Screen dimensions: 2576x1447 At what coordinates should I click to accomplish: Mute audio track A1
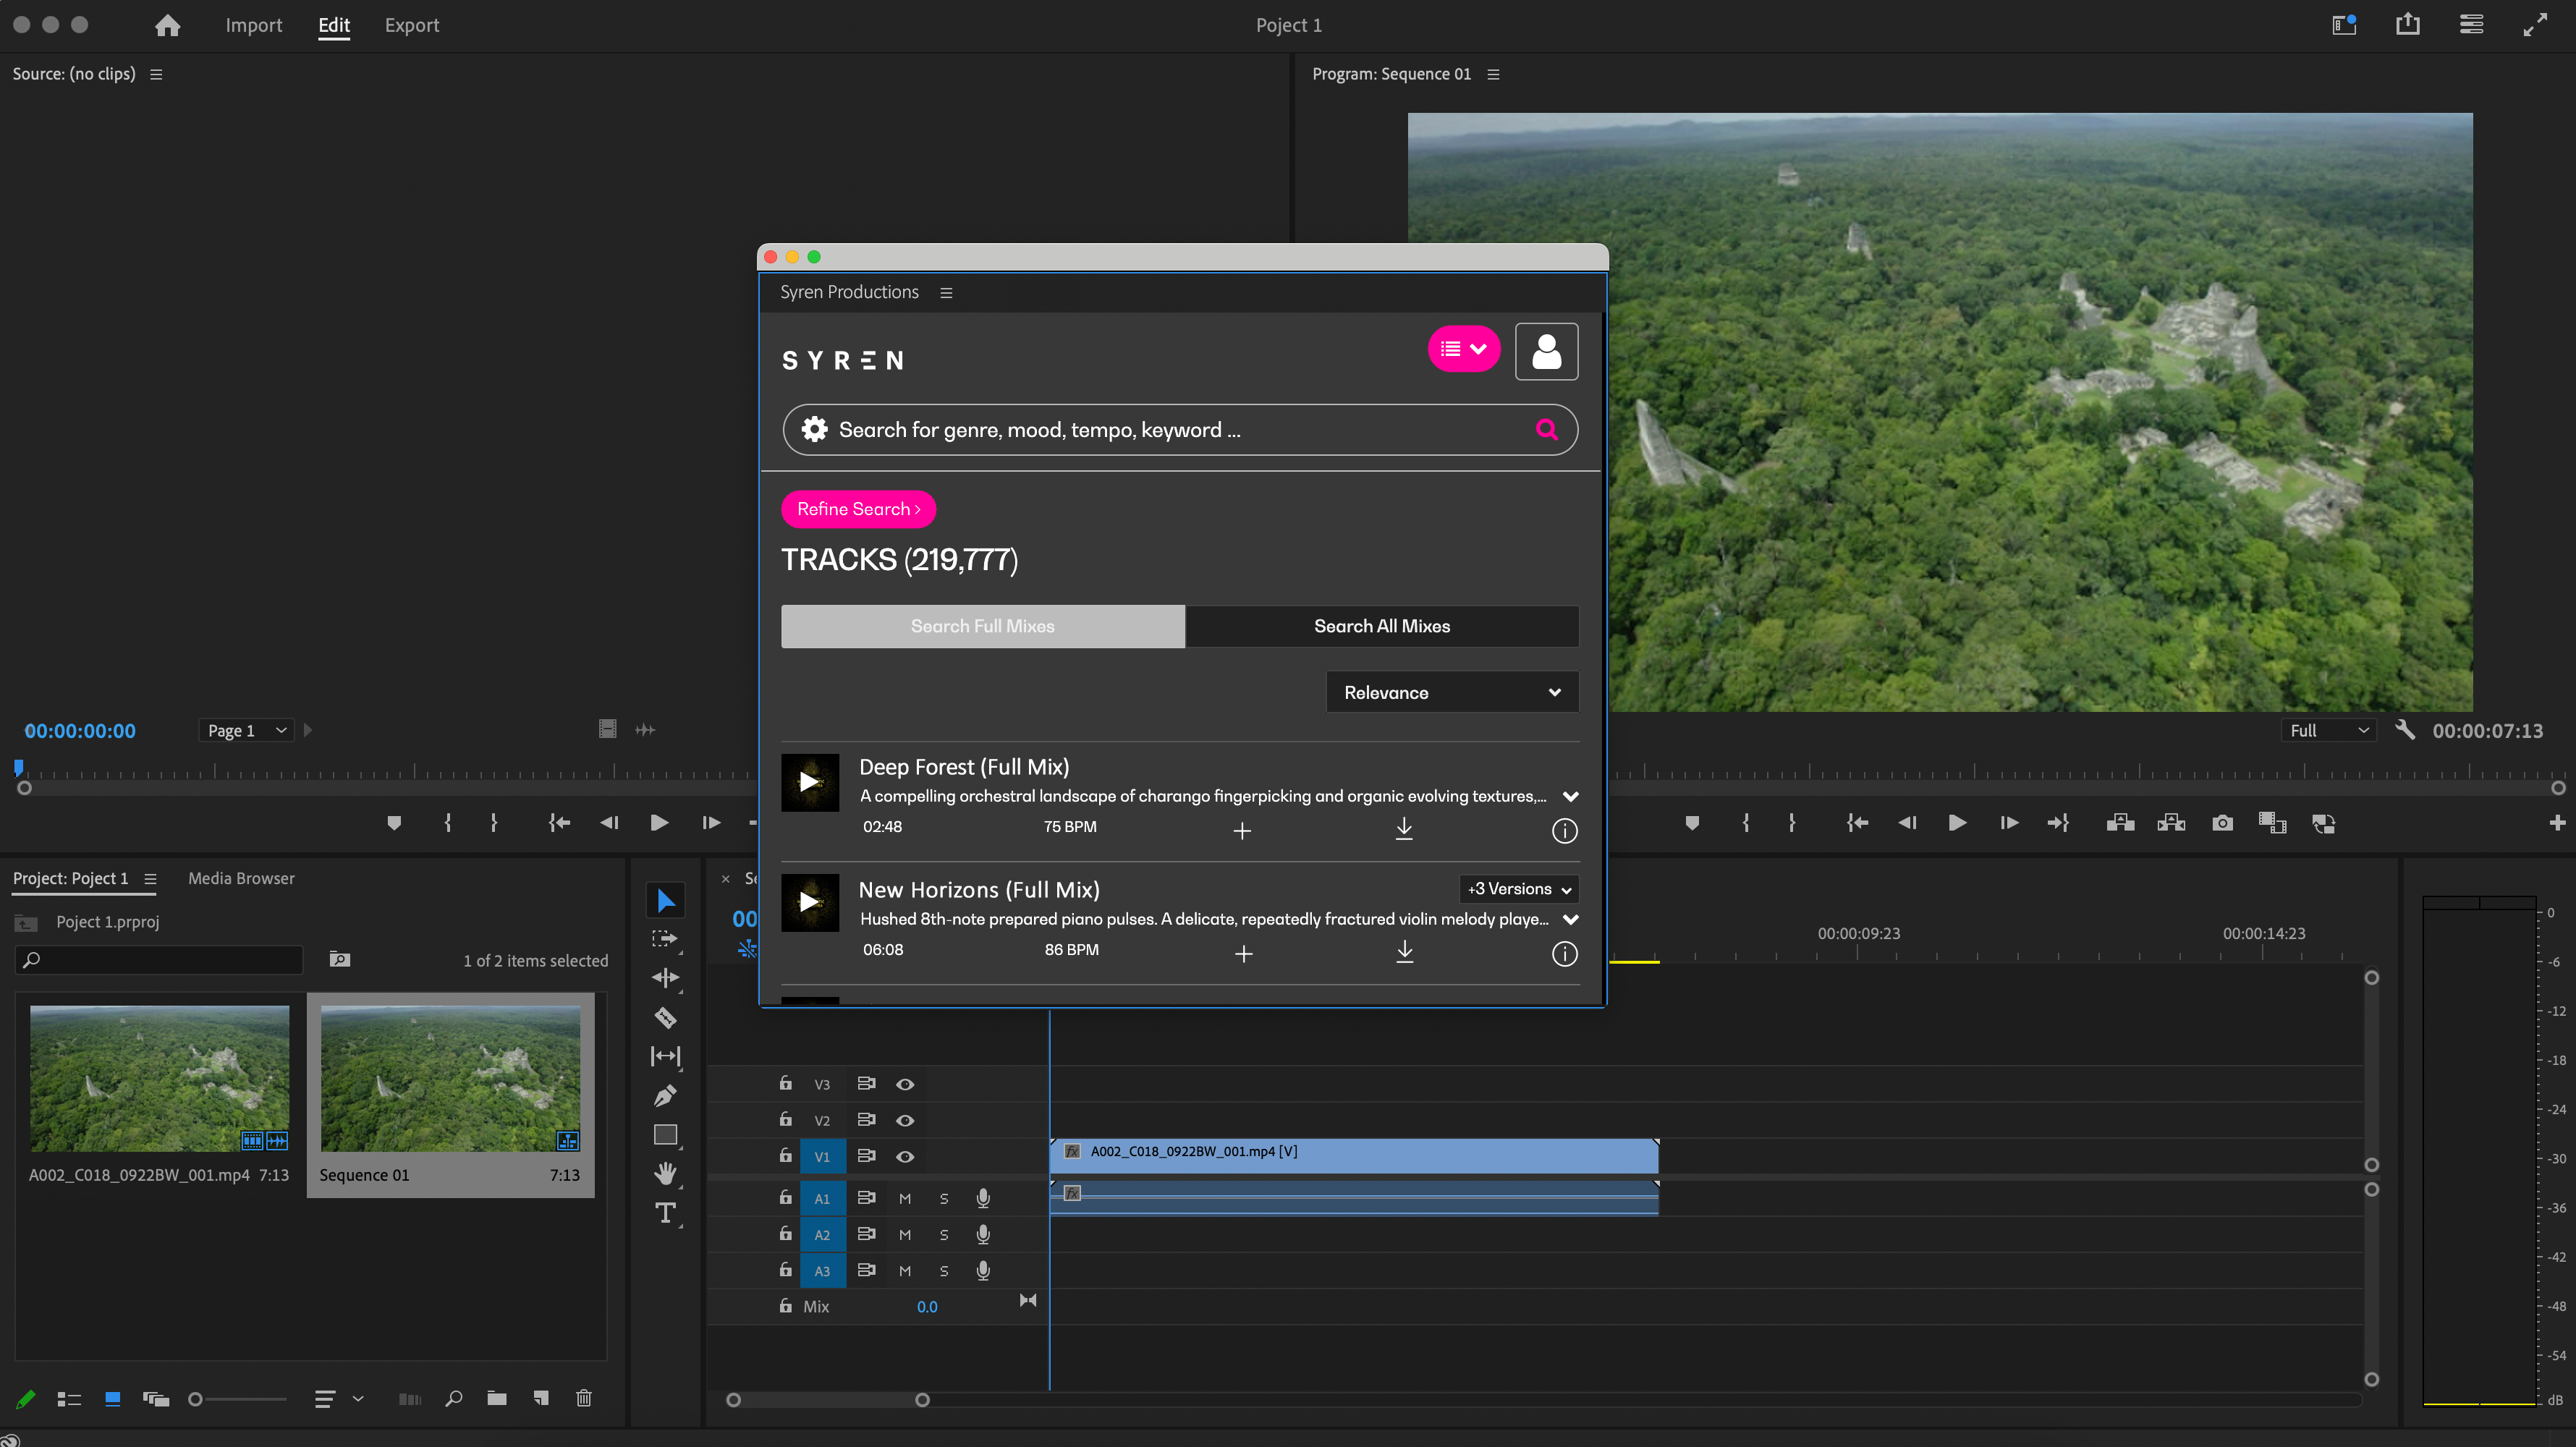(905, 1198)
